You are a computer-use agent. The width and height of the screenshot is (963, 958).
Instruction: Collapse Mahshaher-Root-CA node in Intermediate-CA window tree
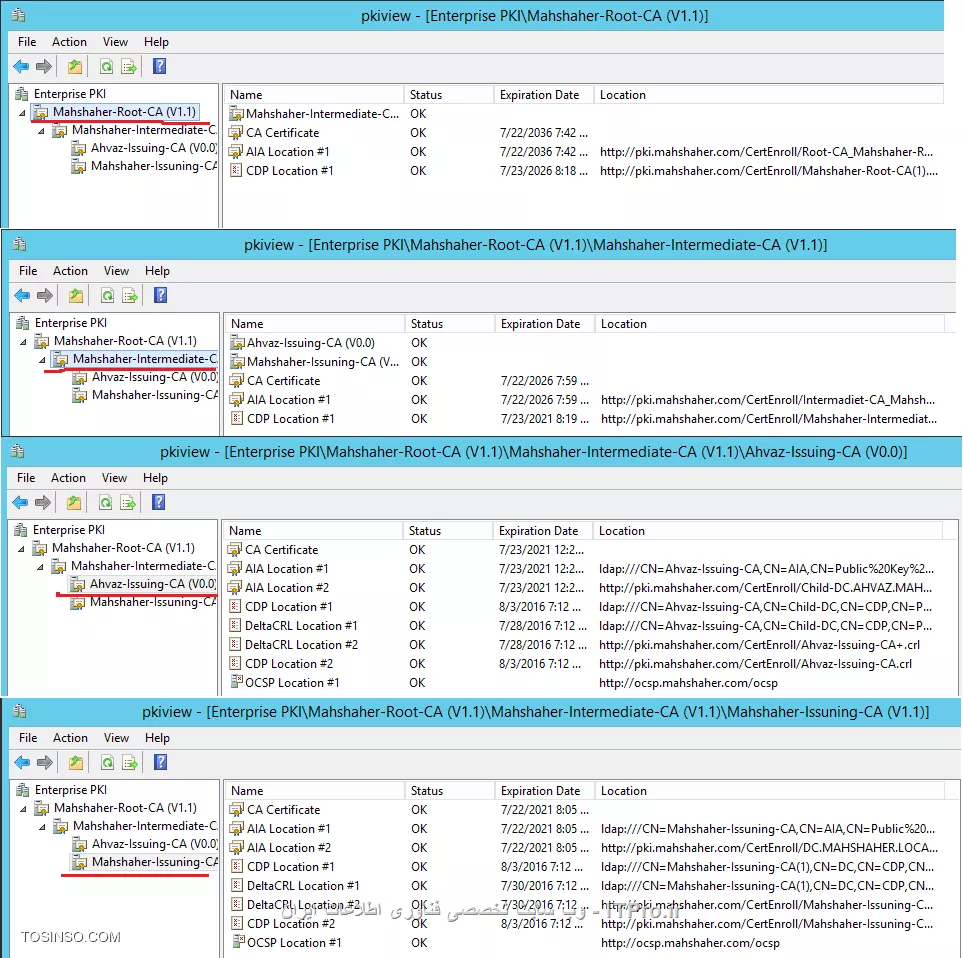point(23,342)
